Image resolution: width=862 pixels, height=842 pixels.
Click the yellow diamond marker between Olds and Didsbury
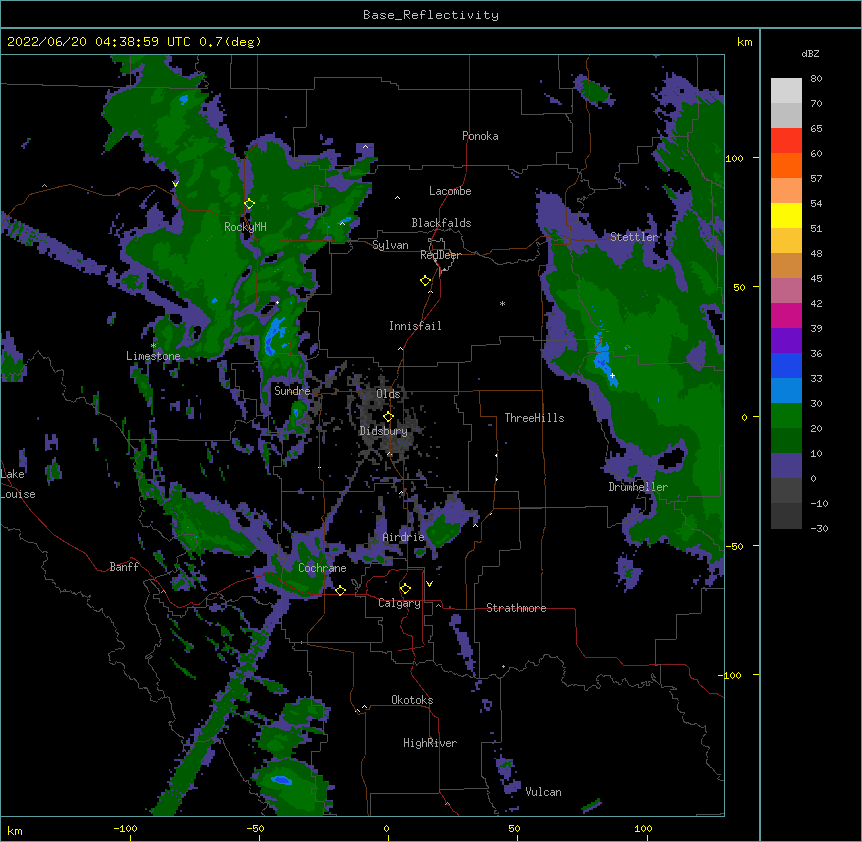tap(389, 417)
